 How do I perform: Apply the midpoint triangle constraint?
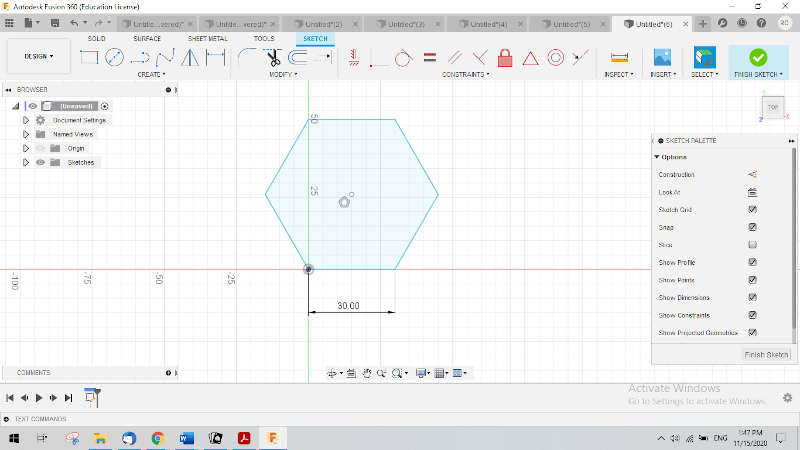(x=531, y=58)
